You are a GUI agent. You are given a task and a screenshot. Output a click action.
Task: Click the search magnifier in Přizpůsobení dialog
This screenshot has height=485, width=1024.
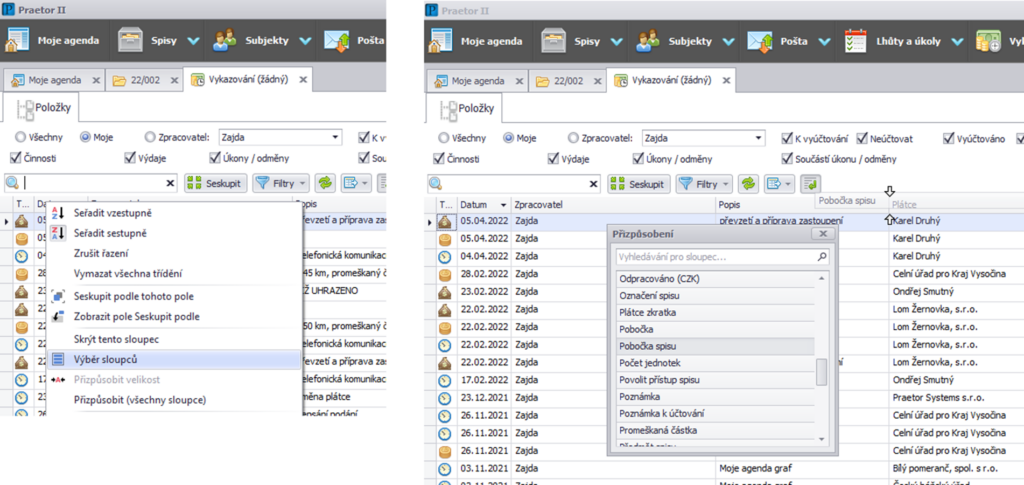coord(822,257)
